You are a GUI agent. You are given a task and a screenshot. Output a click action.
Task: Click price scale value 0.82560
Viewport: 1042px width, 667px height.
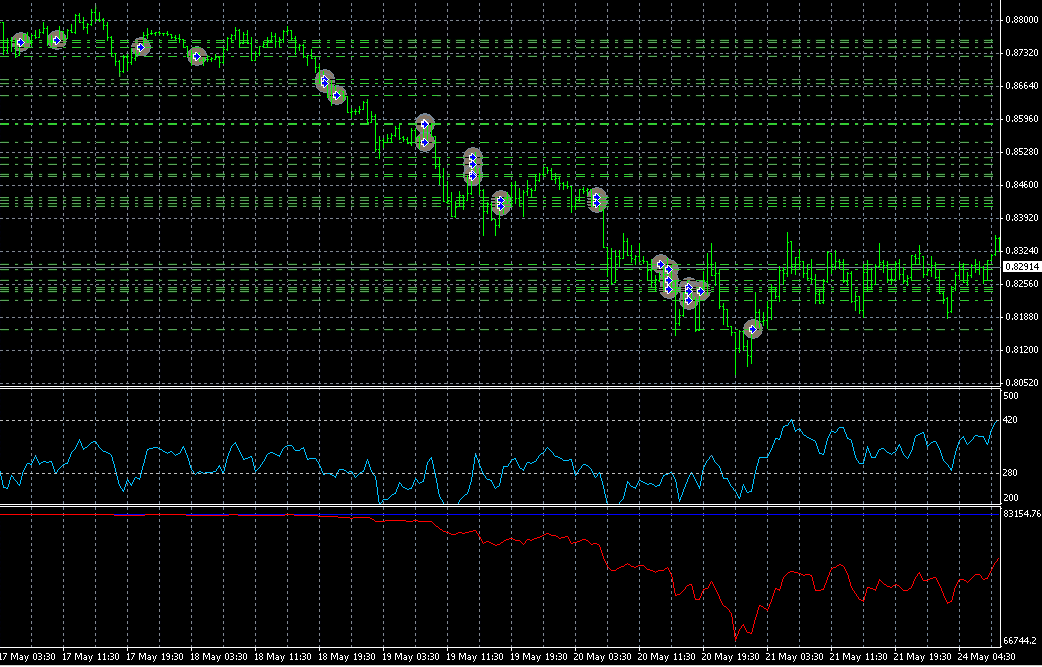click(x=1022, y=284)
